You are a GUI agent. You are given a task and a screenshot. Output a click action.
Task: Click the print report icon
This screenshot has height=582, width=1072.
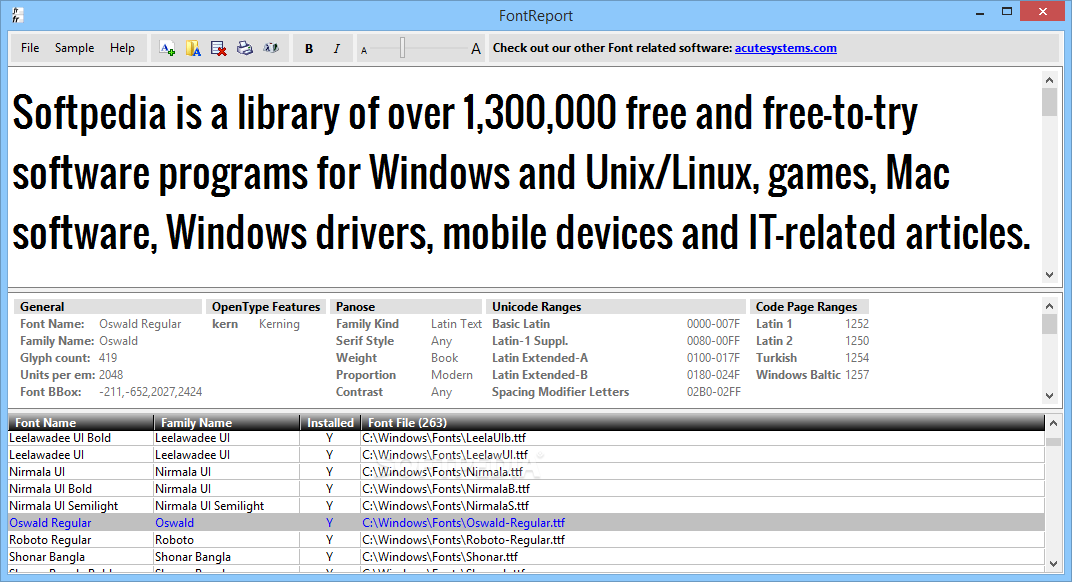click(x=245, y=48)
